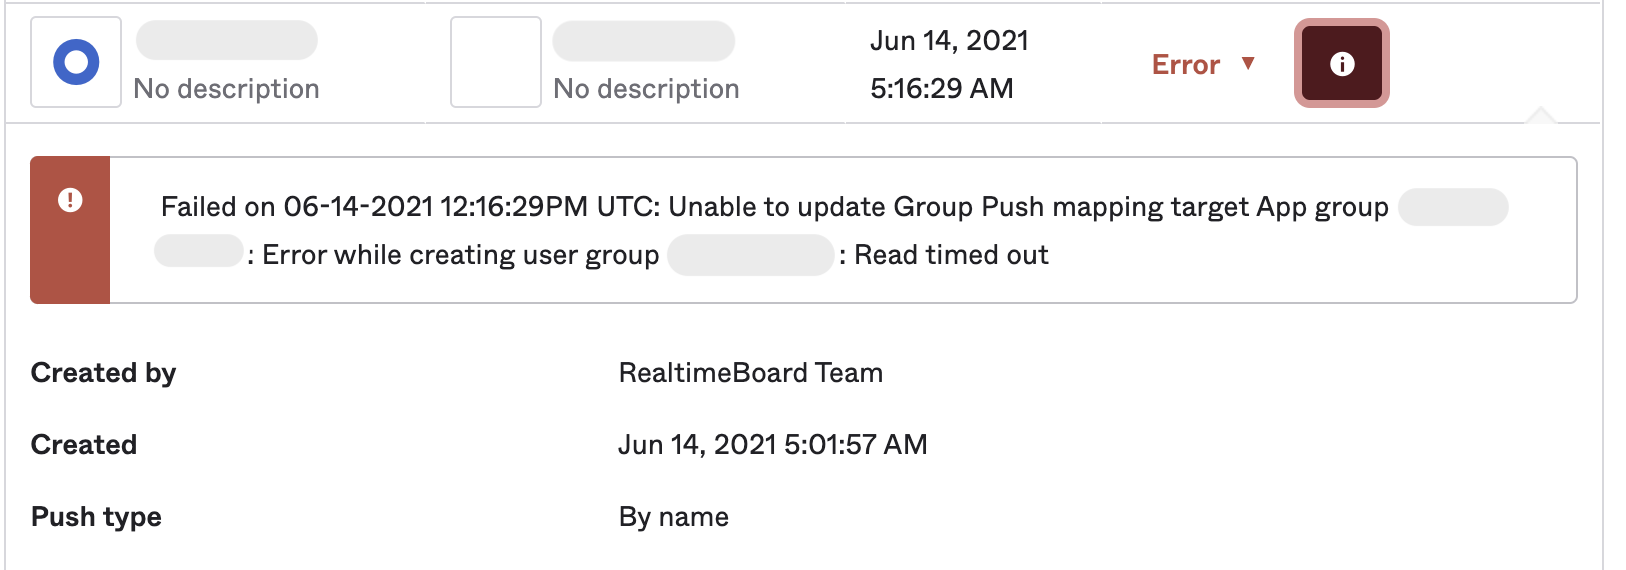Viewport: 1626px width, 570px height.
Task: Click redacted pill after 'creating user group'
Action: point(750,255)
